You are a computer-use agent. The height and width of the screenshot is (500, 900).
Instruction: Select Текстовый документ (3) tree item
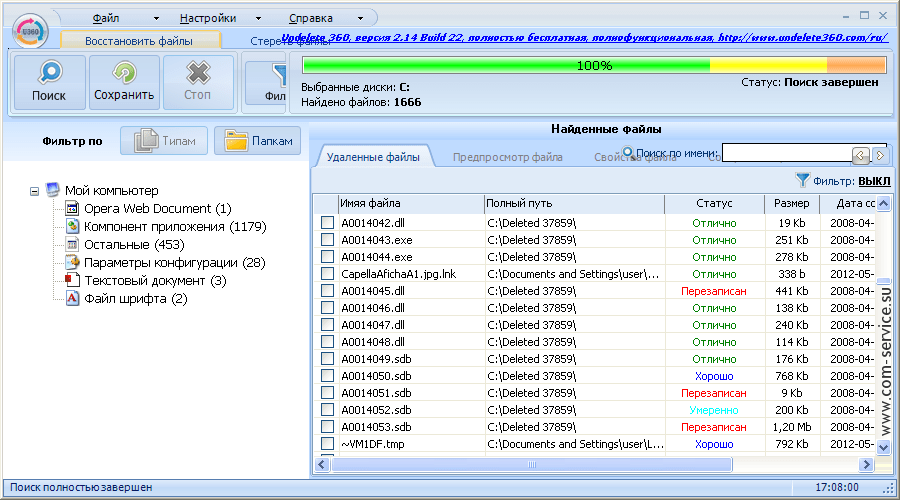(156, 281)
